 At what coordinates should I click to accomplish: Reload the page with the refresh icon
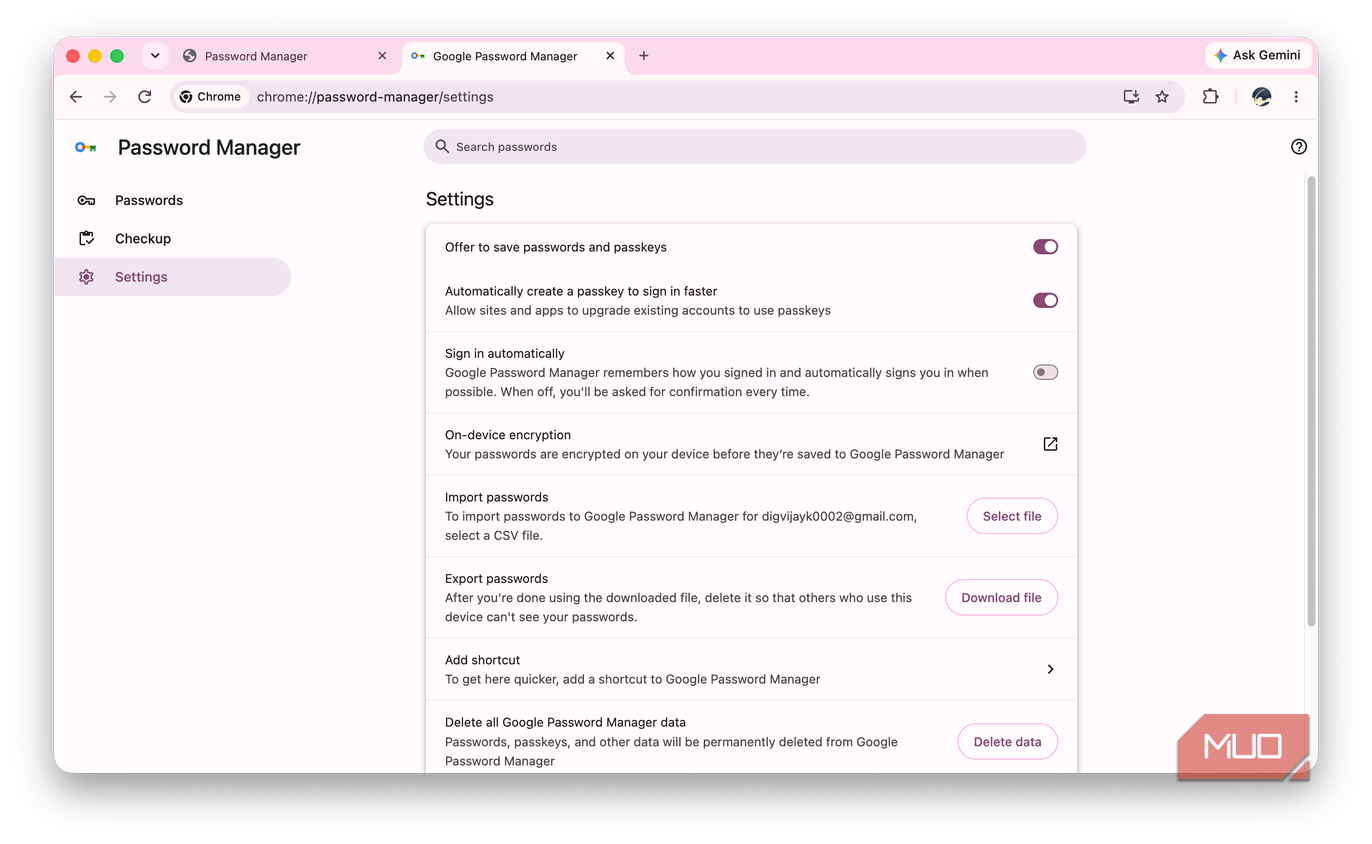point(145,97)
